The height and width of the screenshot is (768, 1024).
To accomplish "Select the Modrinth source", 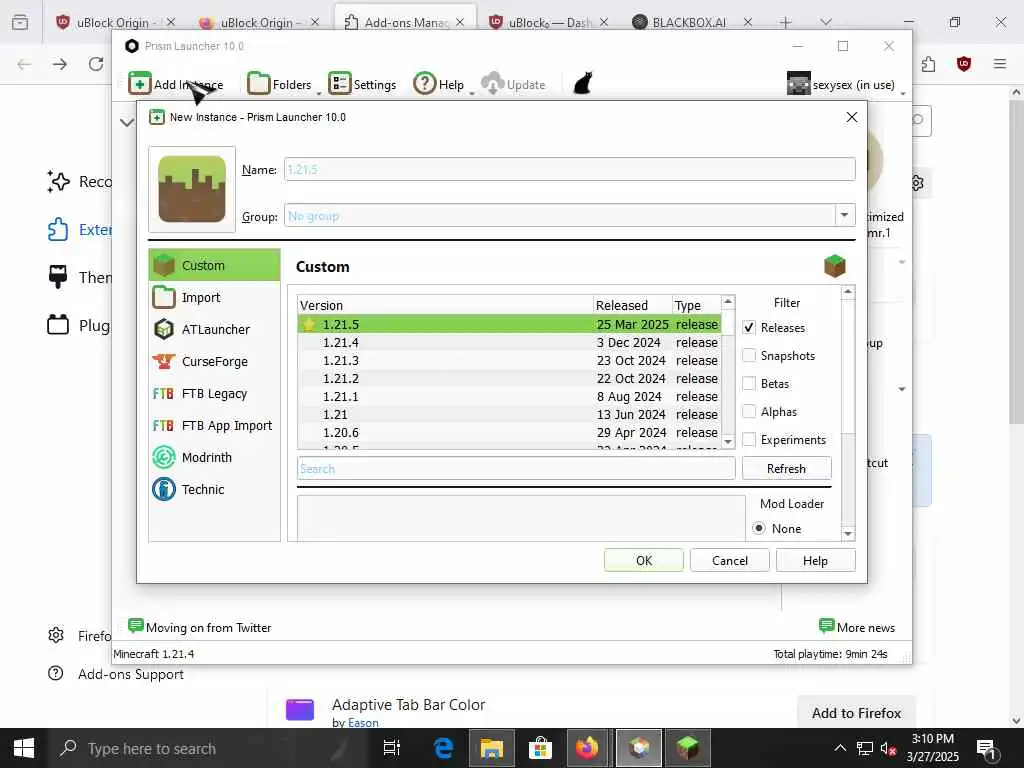I will pos(214,457).
